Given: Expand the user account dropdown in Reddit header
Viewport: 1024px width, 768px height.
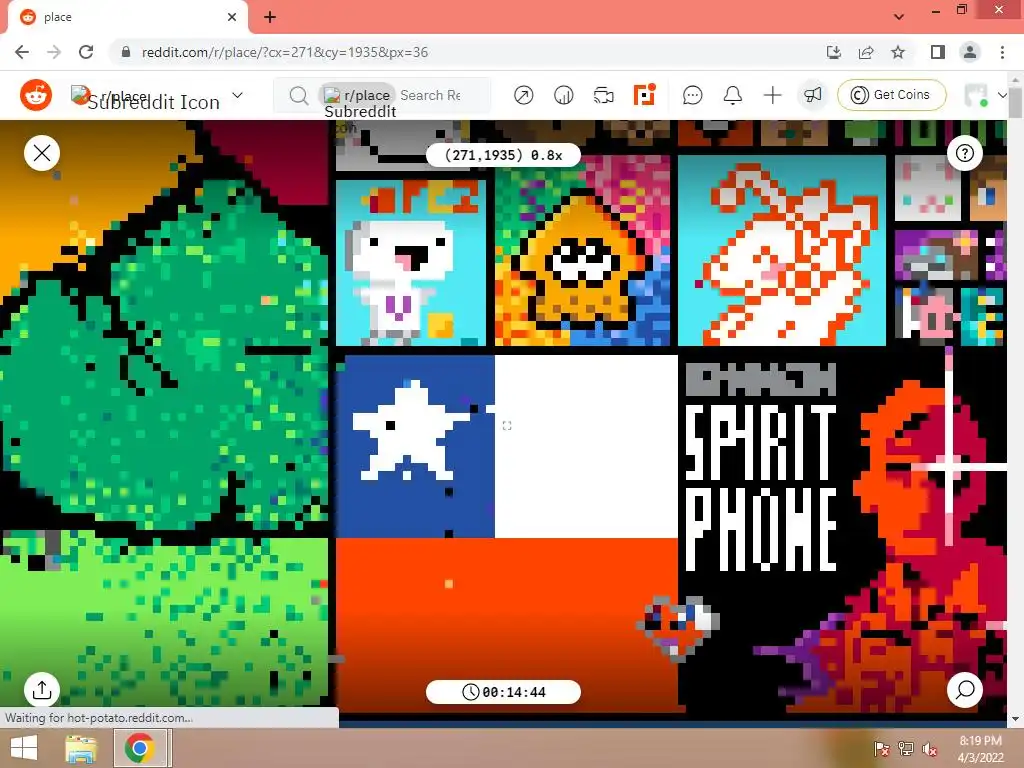Looking at the screenshot, I should tap(1002, 95).
